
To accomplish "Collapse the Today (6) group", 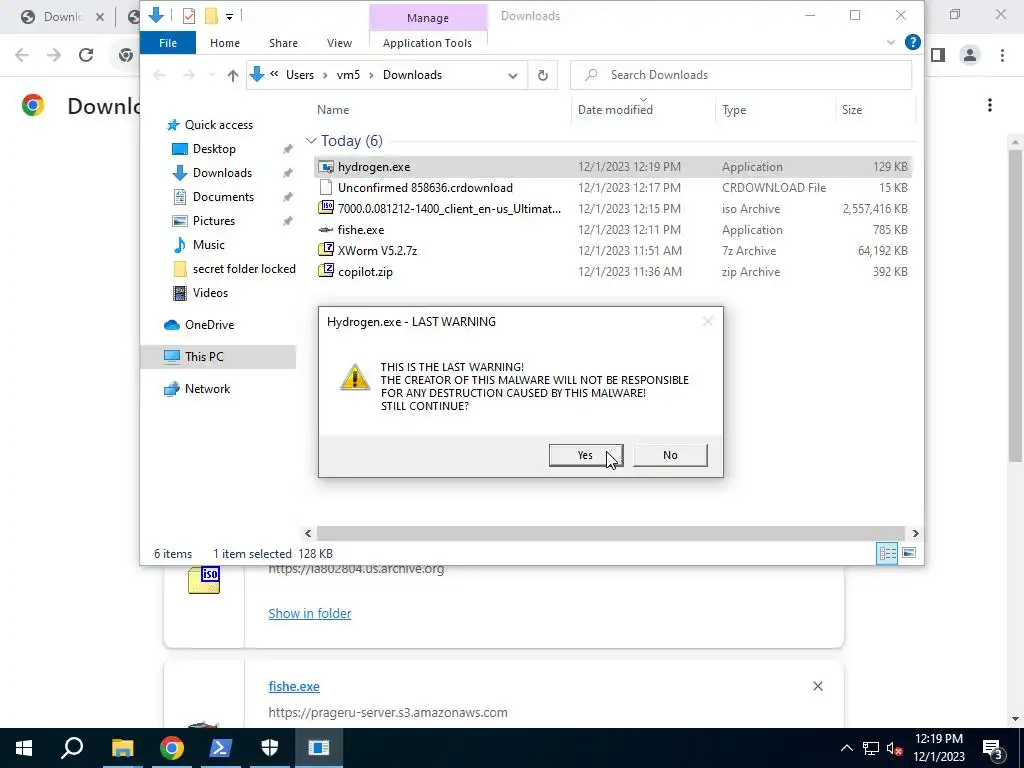I will coord(311,141).
